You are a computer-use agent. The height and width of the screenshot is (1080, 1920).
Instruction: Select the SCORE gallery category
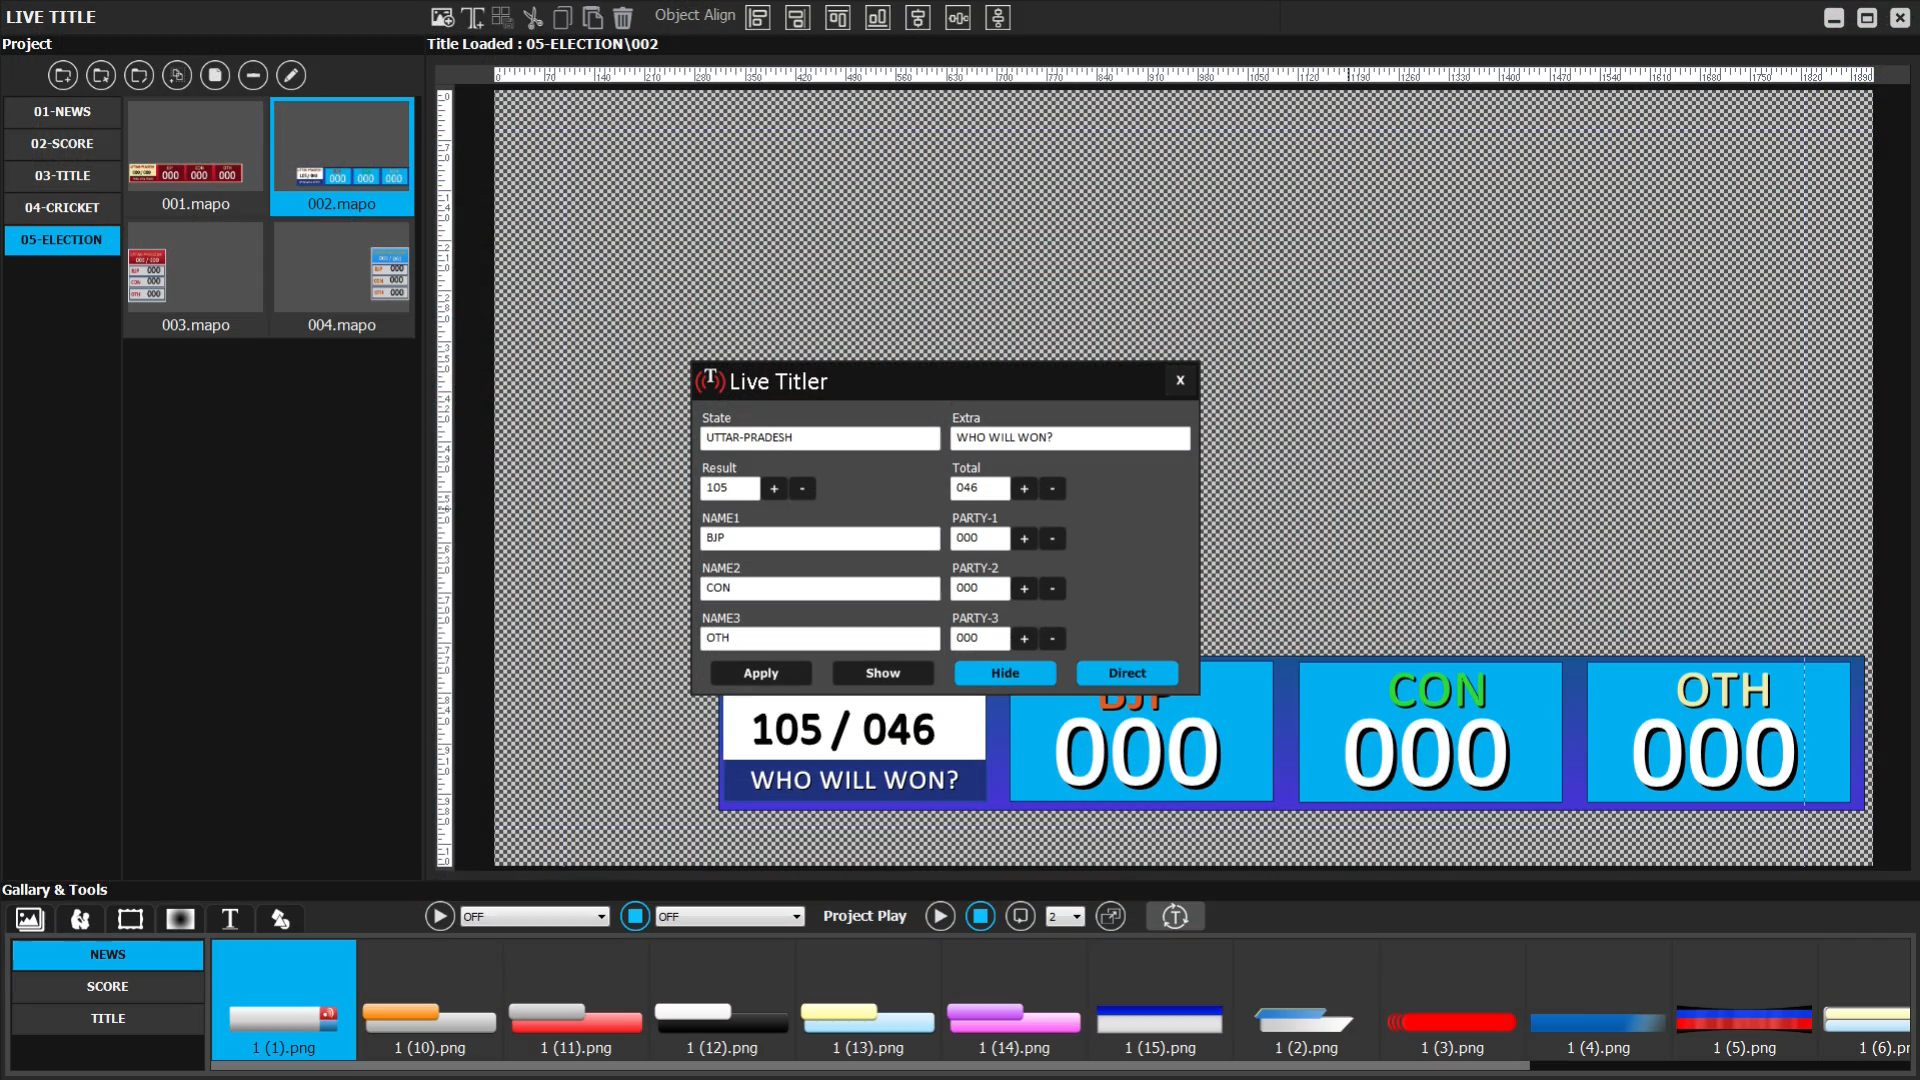107,986
